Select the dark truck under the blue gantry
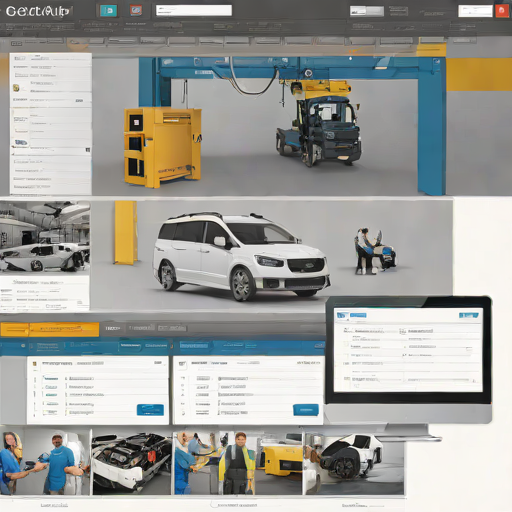 pos(319,132)
